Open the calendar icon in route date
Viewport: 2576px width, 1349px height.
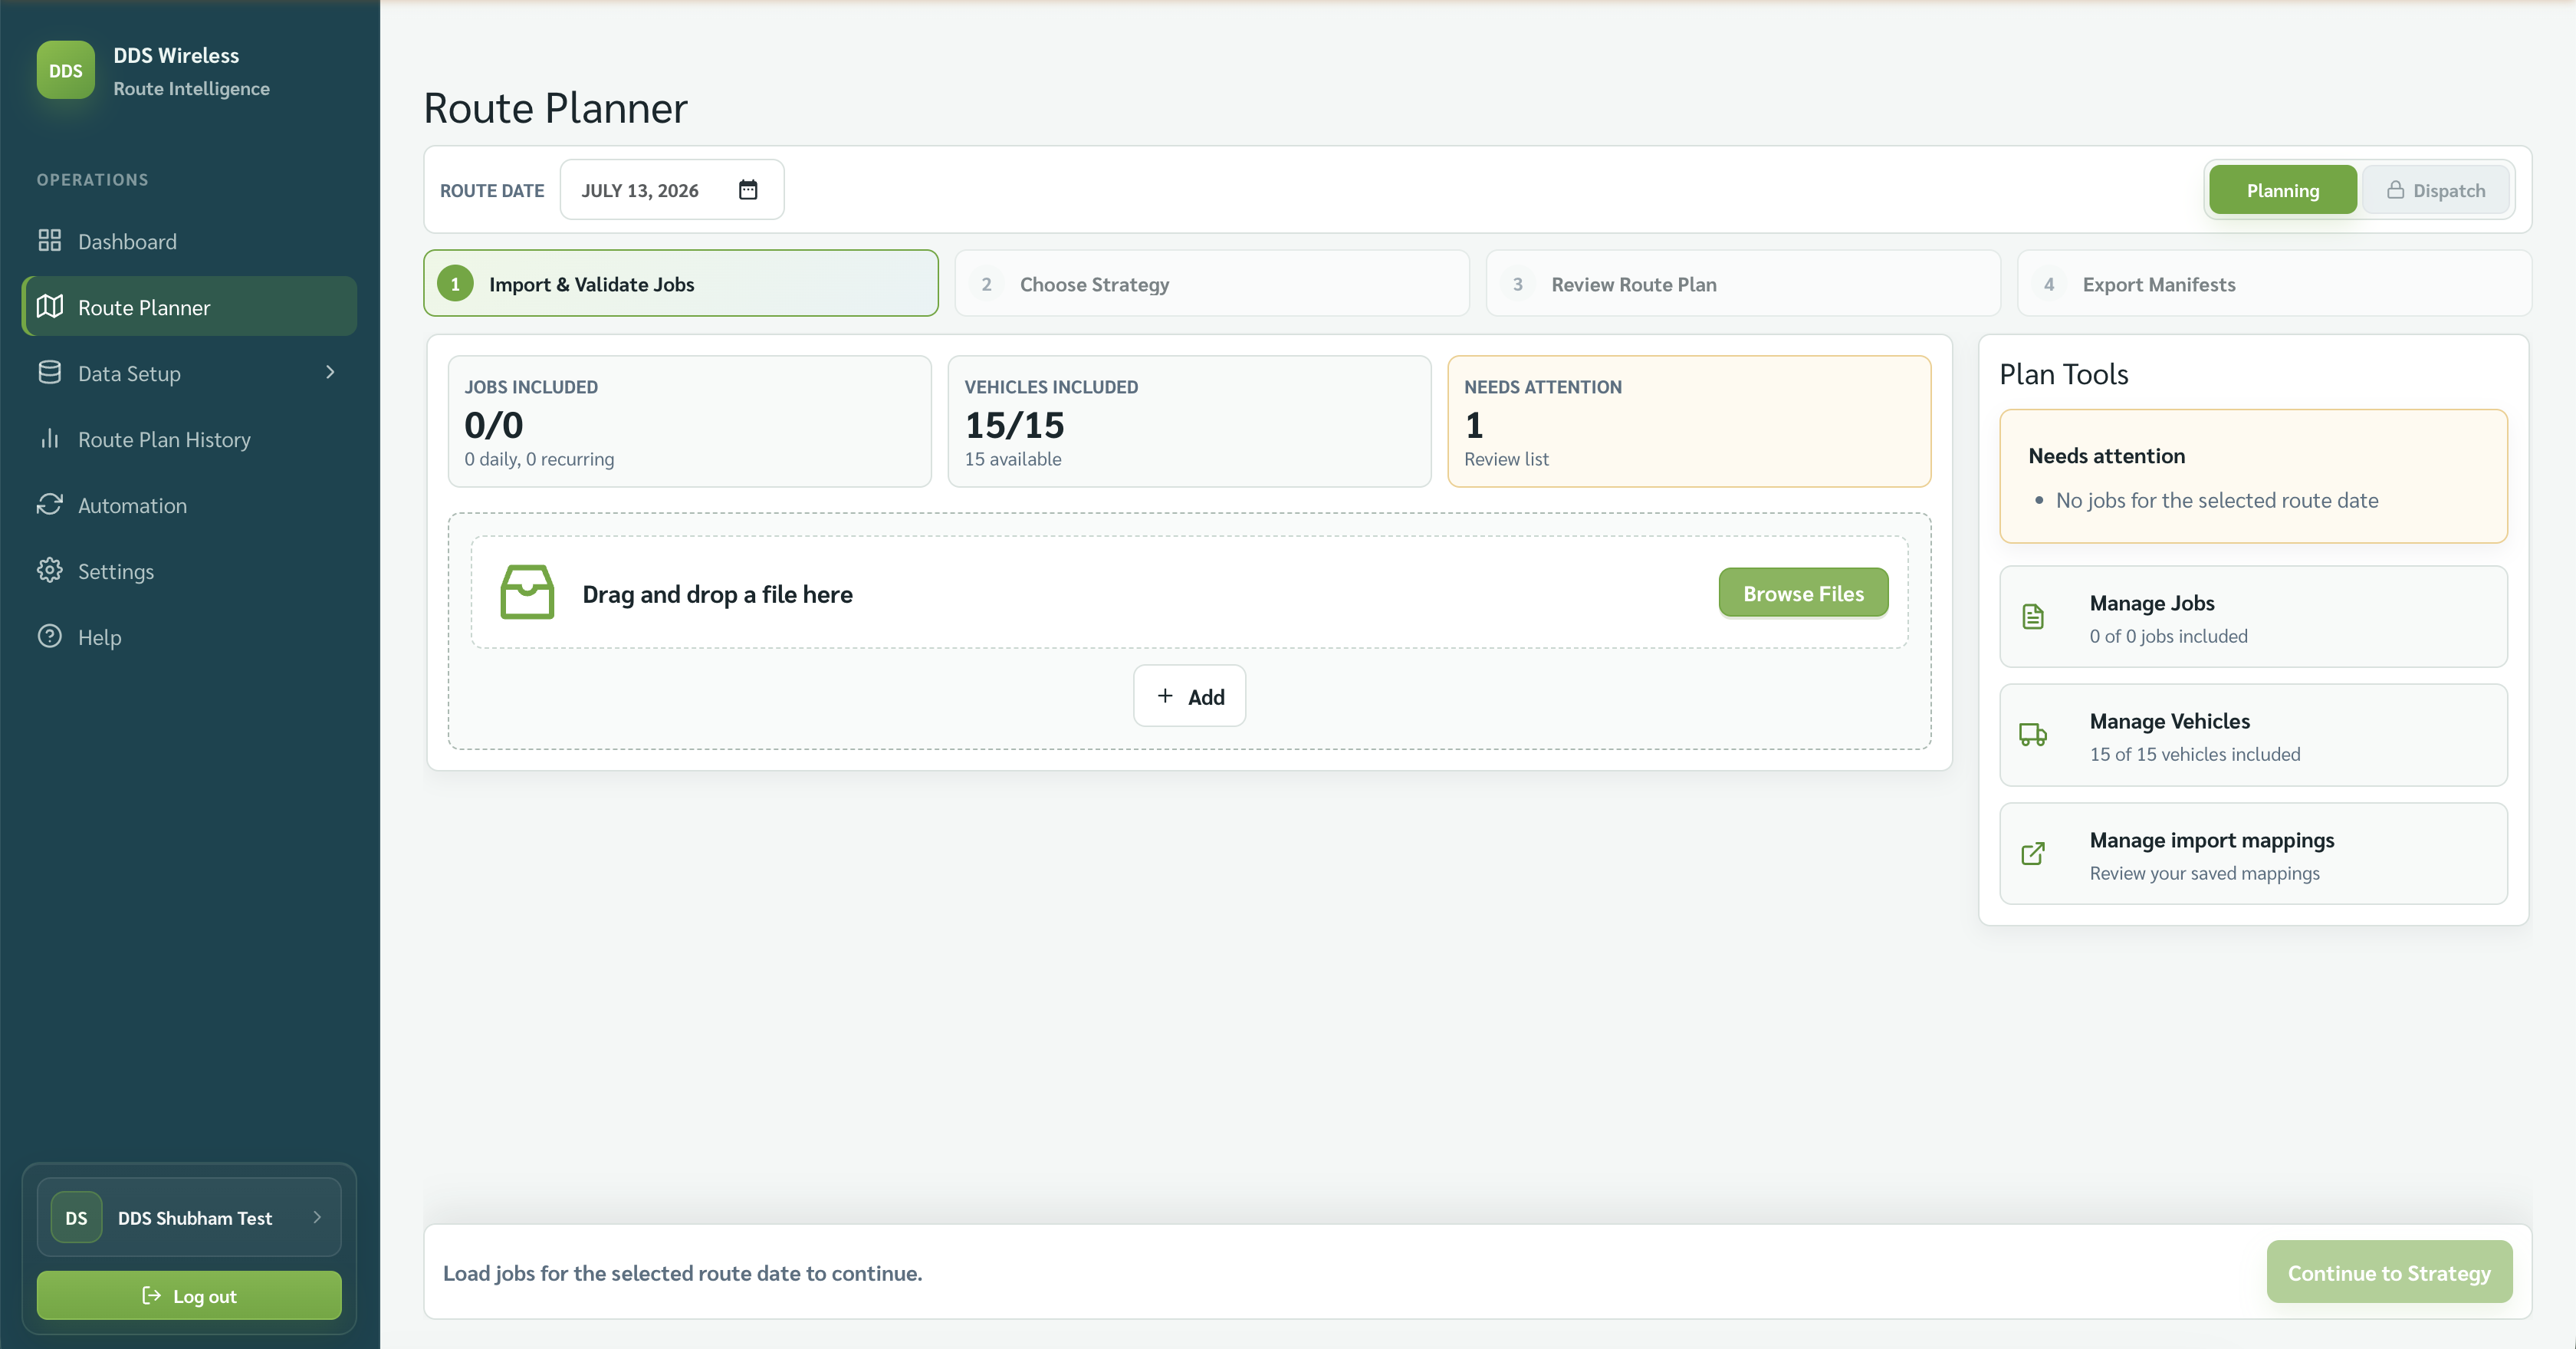748,190
